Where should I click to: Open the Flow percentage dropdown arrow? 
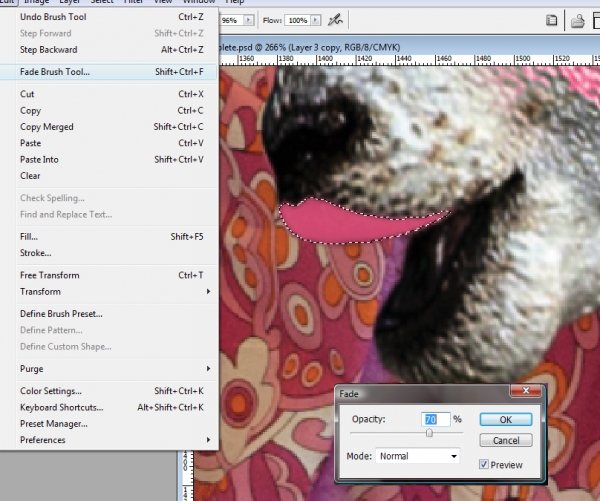[x=316, y=20]
